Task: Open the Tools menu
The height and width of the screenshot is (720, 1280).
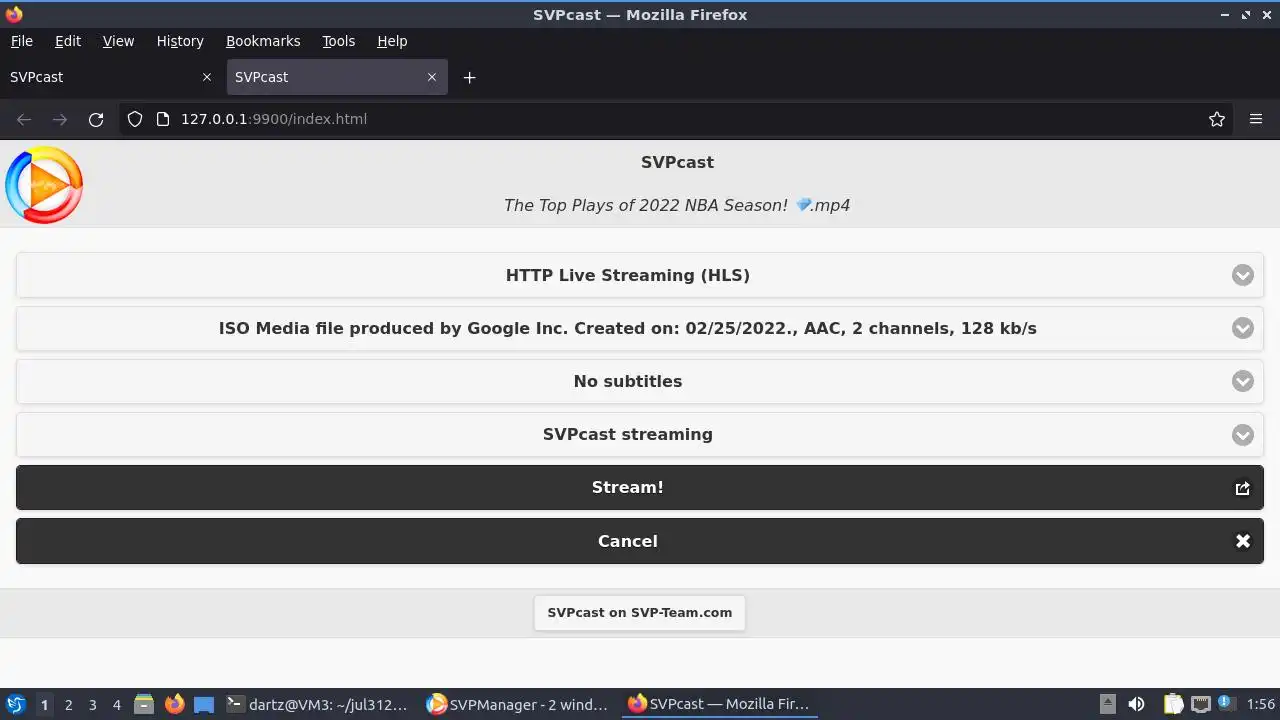Action: point(338,41)
